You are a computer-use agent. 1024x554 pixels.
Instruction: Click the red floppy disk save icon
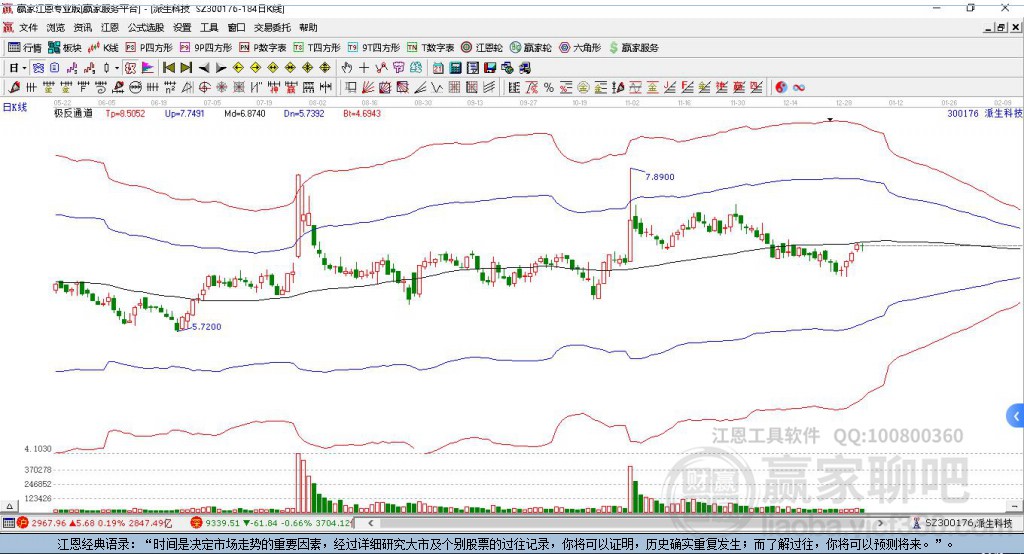pos(490,68)
